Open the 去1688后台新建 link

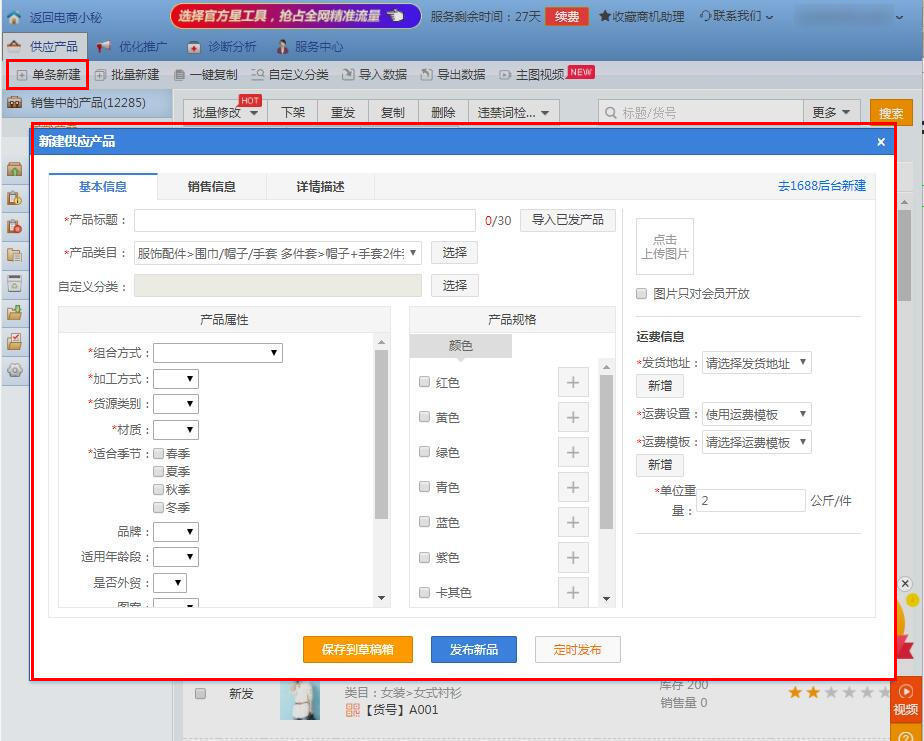(x=821, y=186)
